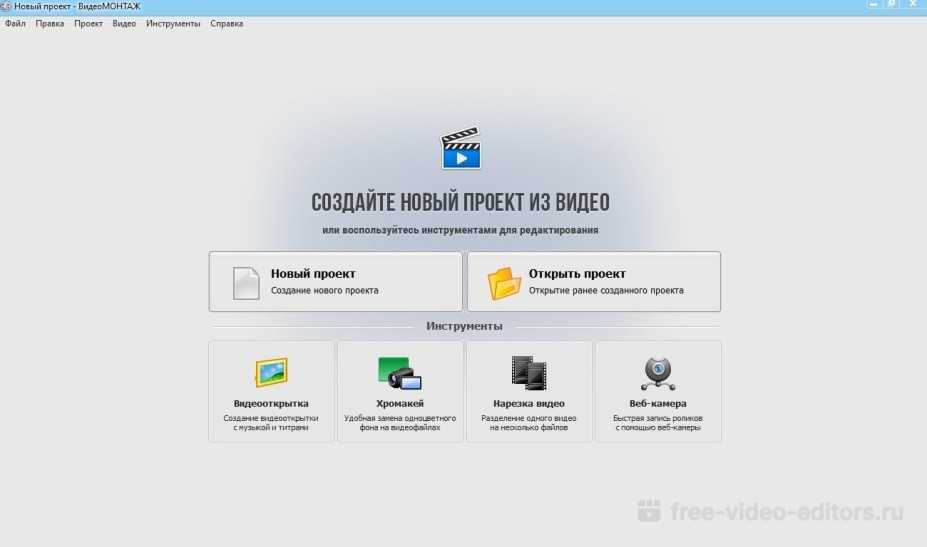927x547 pixels.
Task: Click the ВидеоМОНТАЖ app icon in title bar
Action: tap(7, 6)
